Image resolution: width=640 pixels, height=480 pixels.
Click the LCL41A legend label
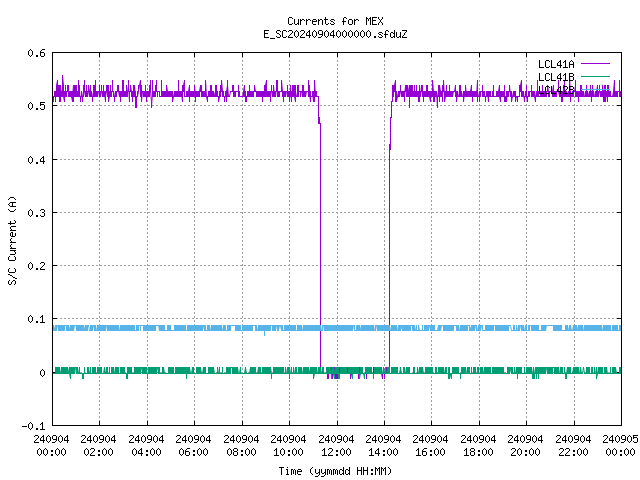point(556,64)
